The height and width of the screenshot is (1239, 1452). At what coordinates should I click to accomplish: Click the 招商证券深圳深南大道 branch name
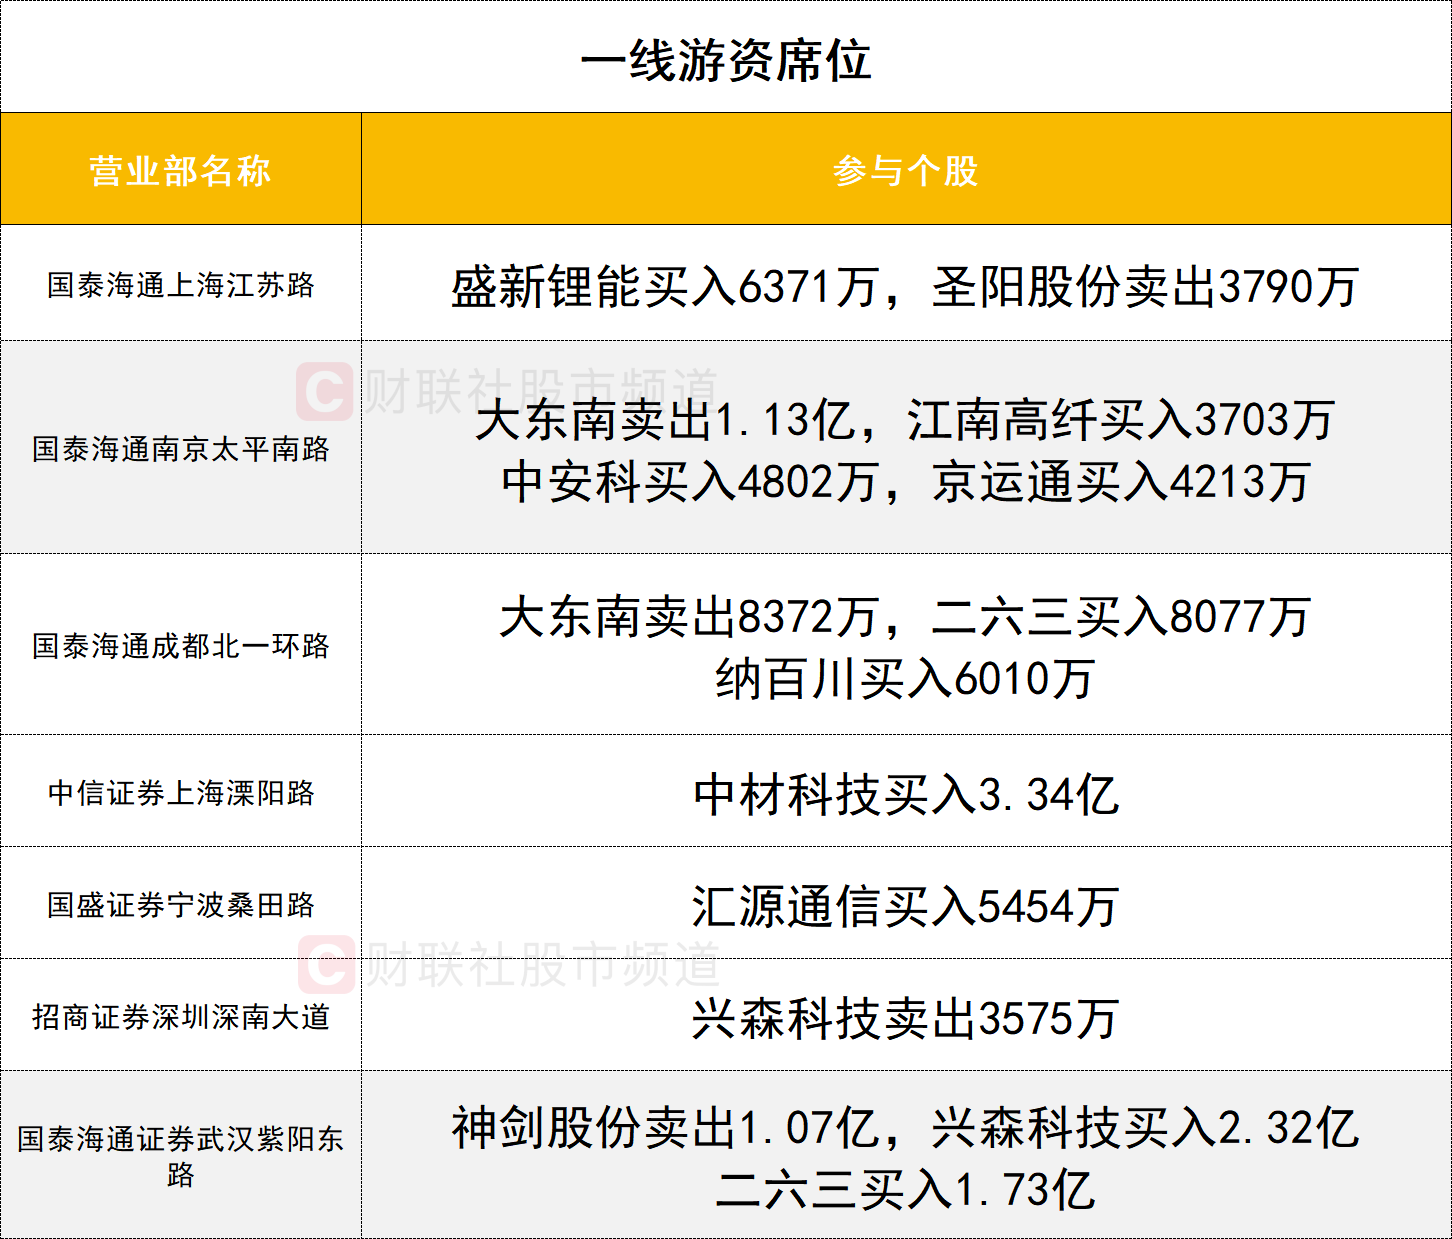pyautogui.click(x=180, y=1016)
